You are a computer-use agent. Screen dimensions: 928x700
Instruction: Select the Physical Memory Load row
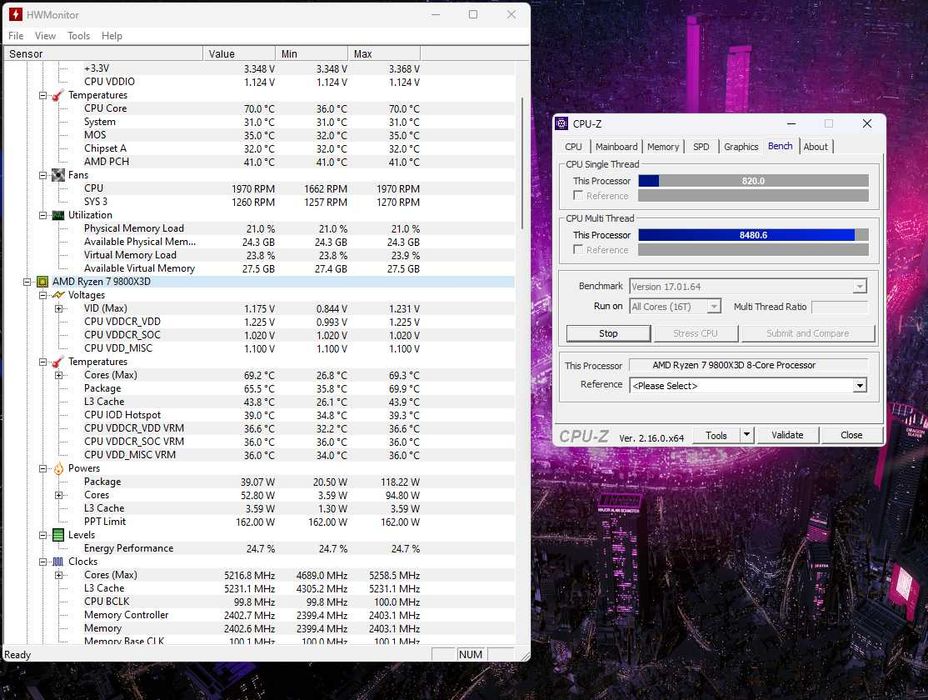coord(259,228)
